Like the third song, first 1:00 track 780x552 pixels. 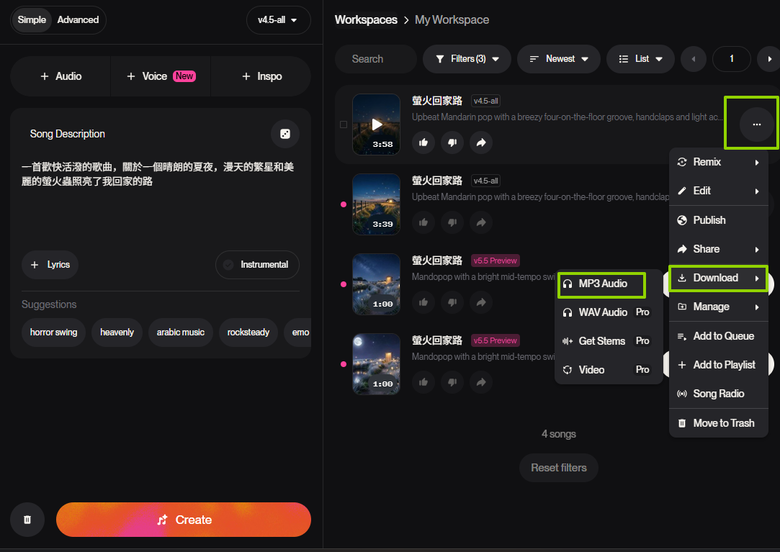(x=423, y=302)
